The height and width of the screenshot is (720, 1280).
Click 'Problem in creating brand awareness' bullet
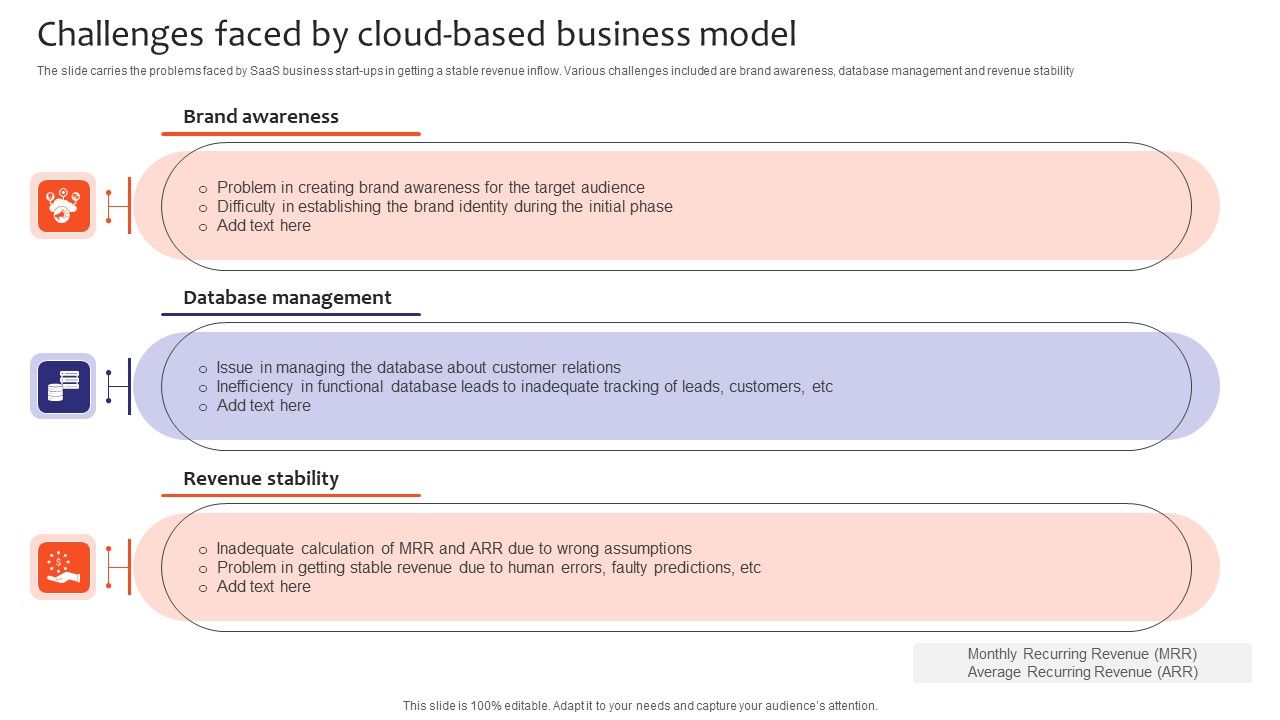(430, 188)
